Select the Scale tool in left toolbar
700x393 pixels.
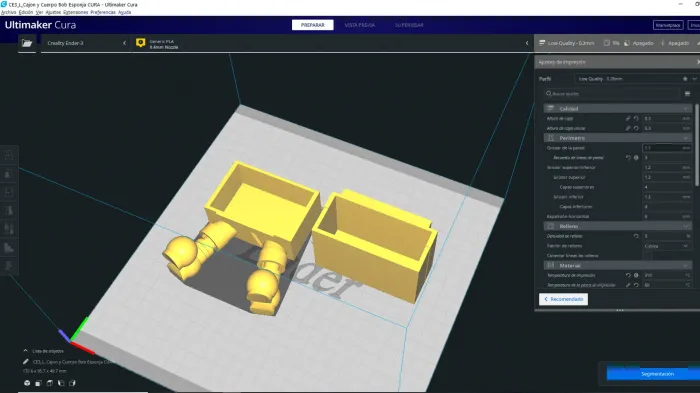pos(9,174)
